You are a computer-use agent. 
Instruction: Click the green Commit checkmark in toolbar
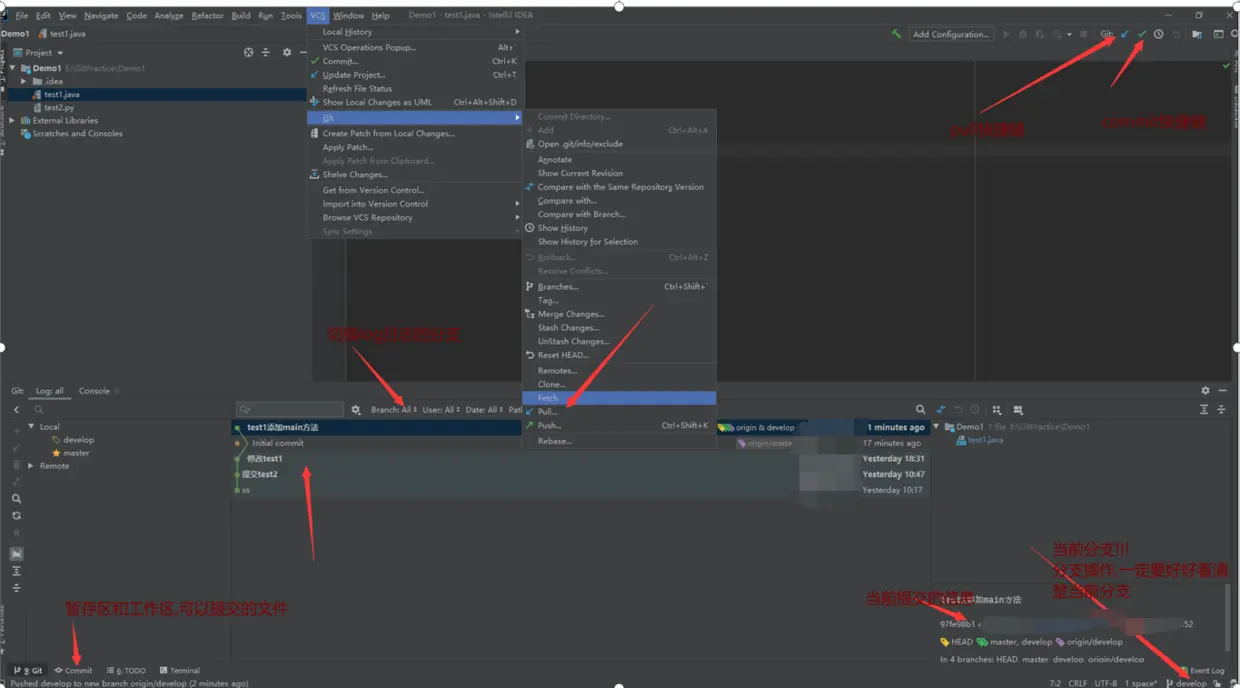[1142, 34]
